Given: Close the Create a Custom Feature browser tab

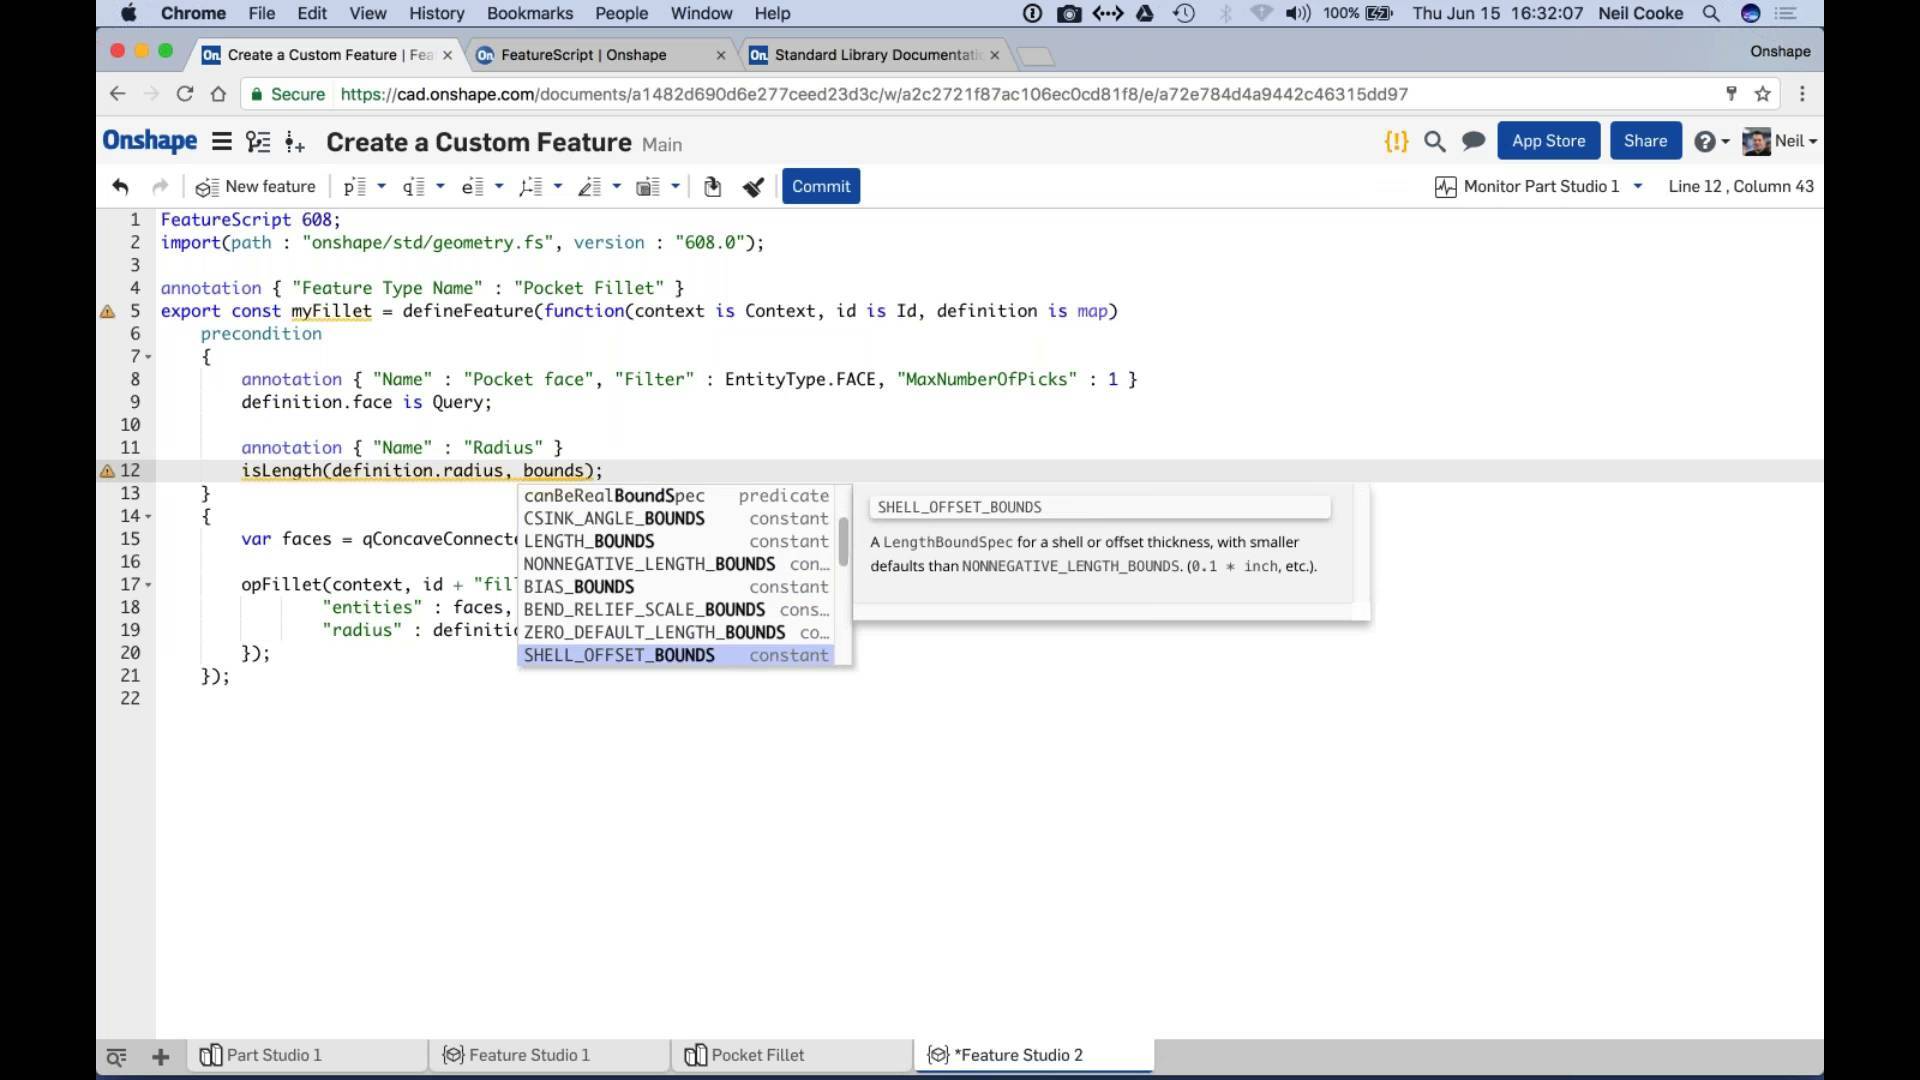Looking at the screenshot, I should 447,56.
